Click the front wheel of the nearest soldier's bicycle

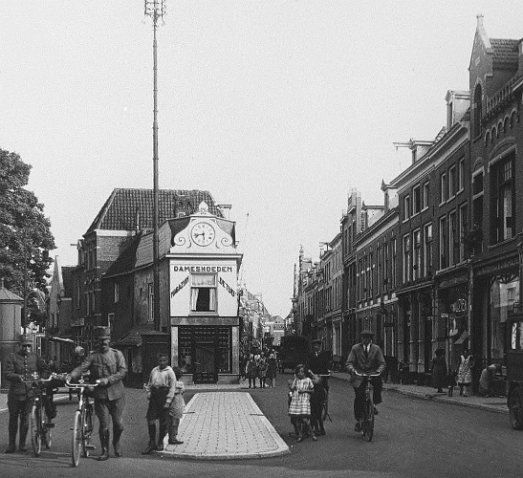pyautogui.click(x=77, y=439)
